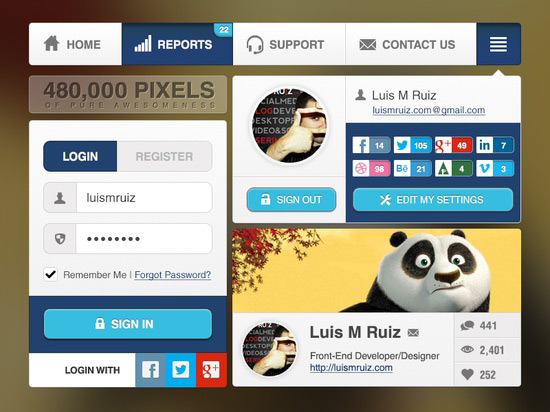This screenshot has height=412, width=550.
Task: Toggle the Remember Me checkbox
Action: point(51,274)
